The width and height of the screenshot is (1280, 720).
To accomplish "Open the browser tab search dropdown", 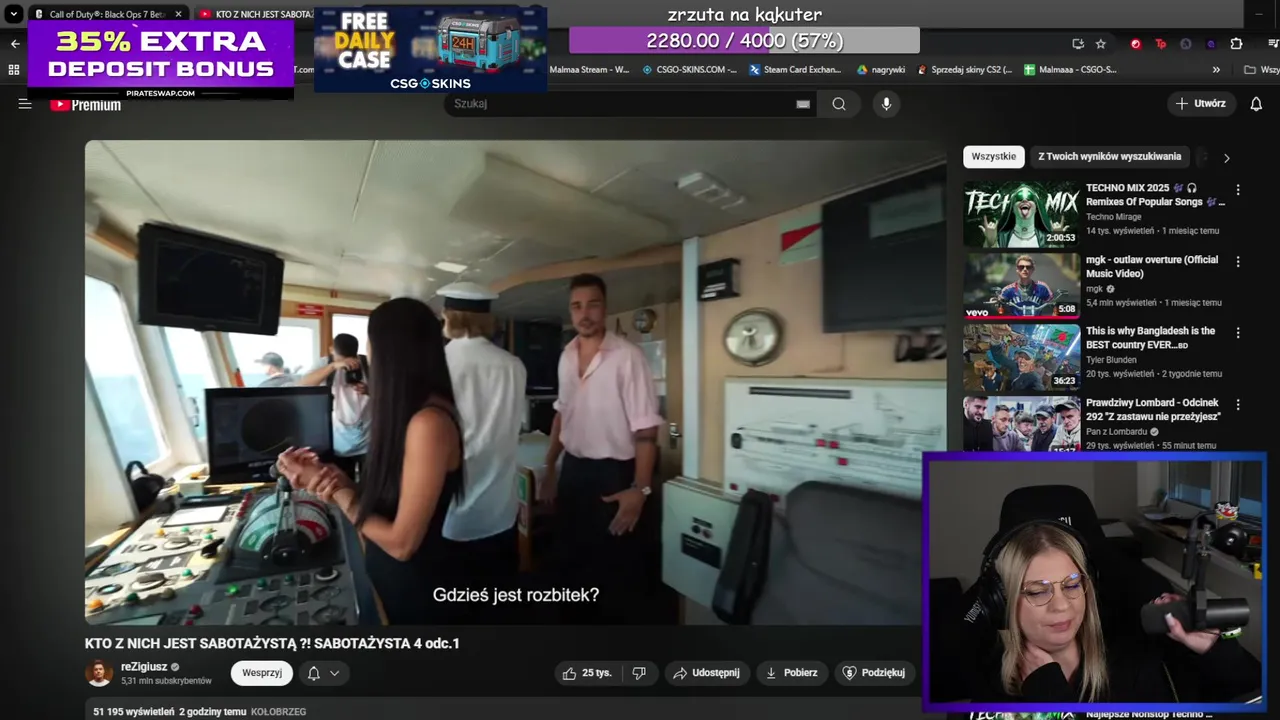I will tap(13, 14).
